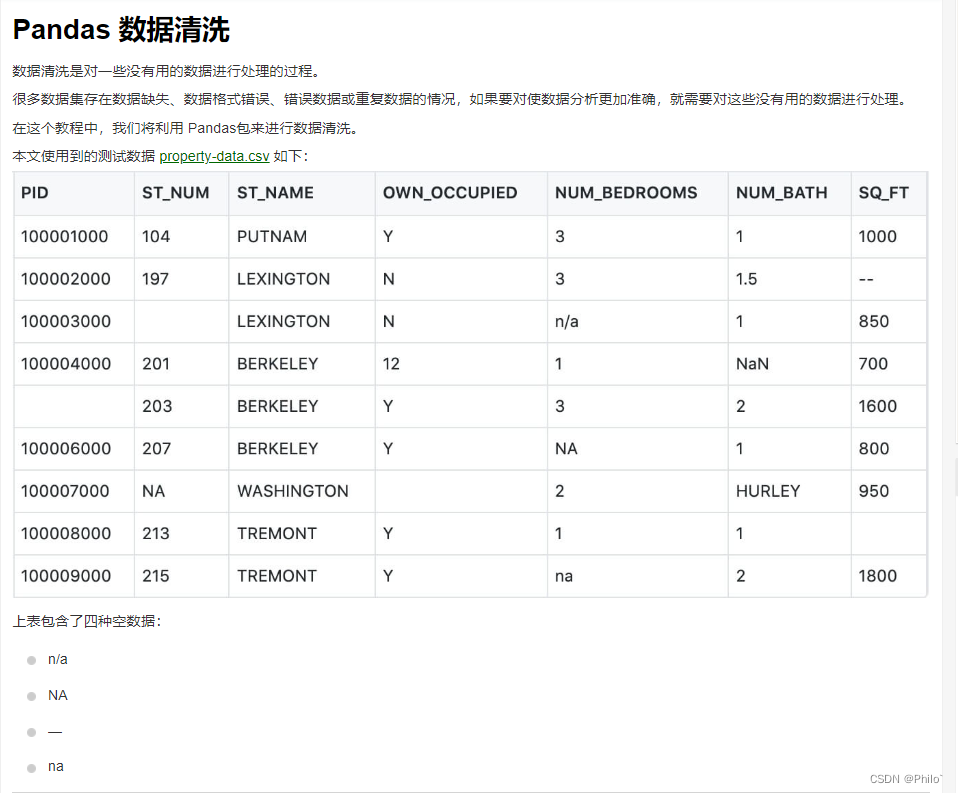Select the cell containing 100001000
This screenshot has width=958, height=793.
pos(74,236)
